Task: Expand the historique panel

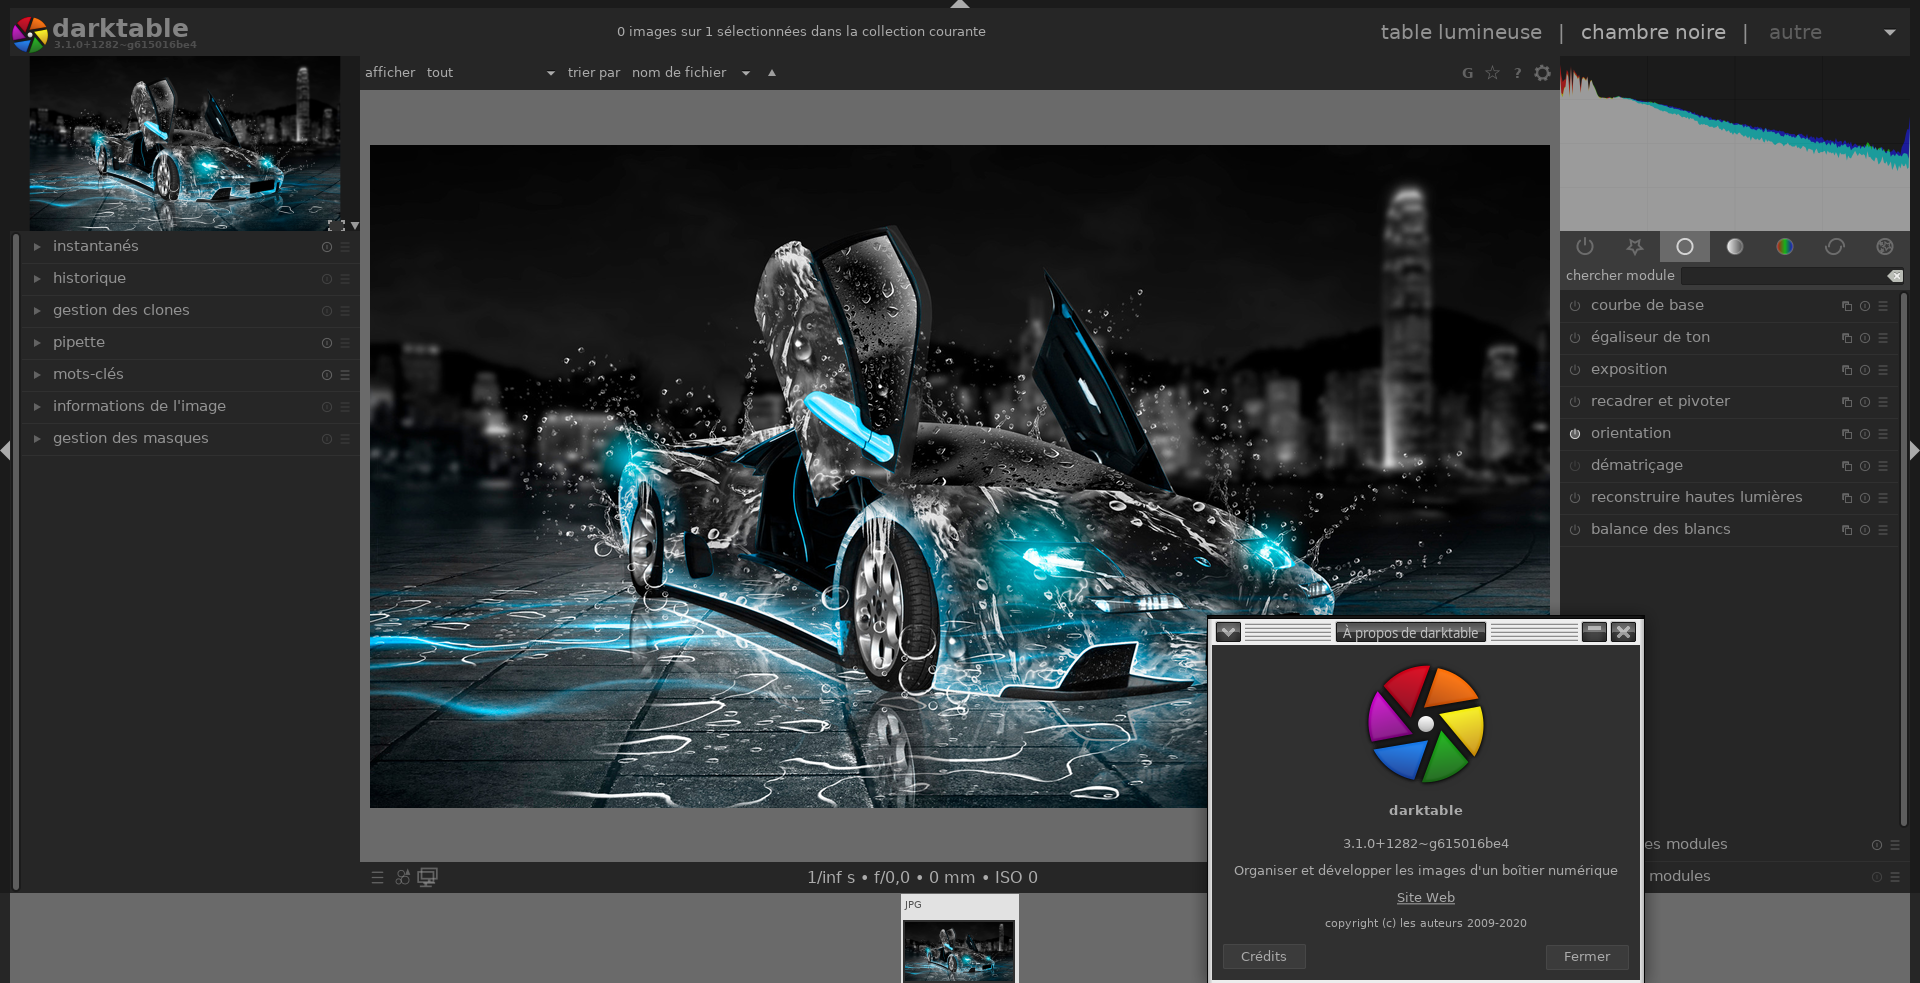Action: (x=37, y=279)
